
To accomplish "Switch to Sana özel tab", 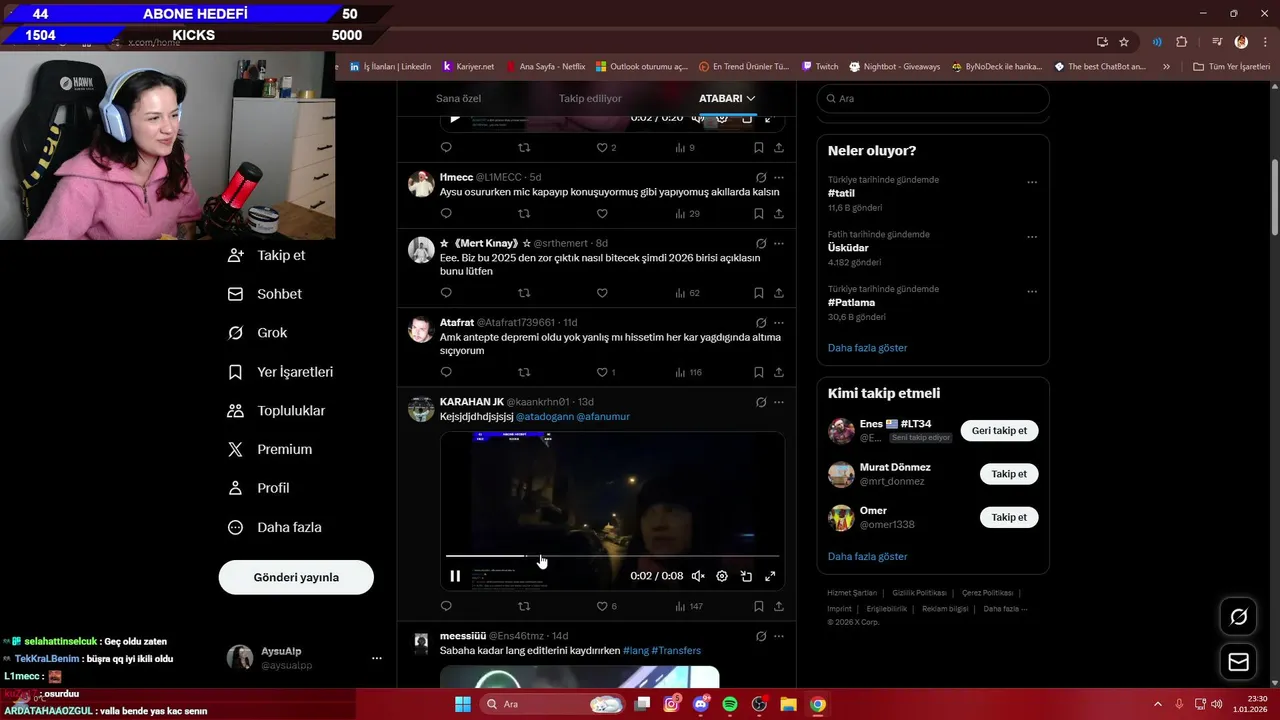I will (458, 98).
